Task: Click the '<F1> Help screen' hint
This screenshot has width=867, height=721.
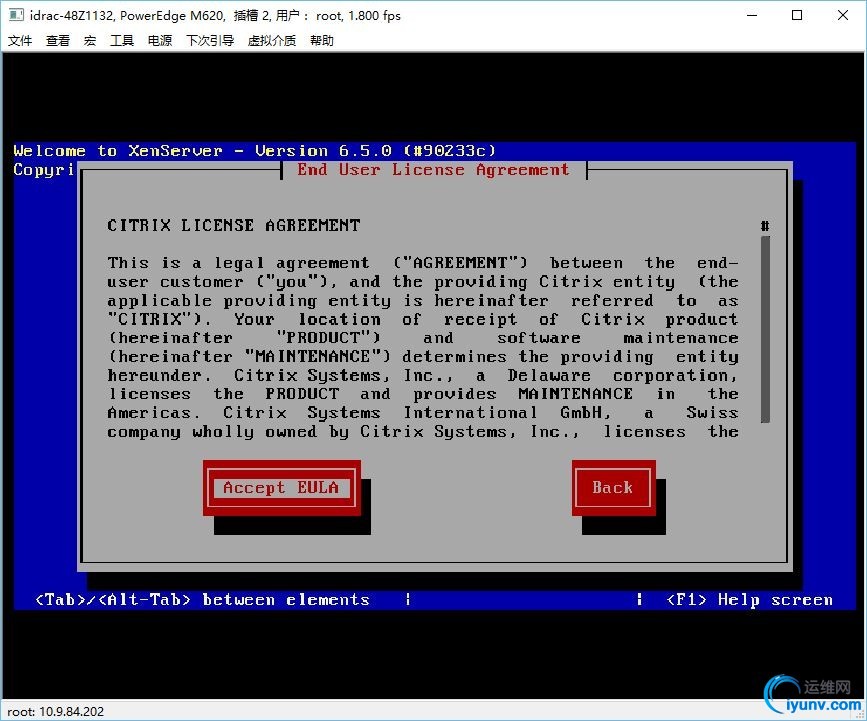Action: point(749,600)
